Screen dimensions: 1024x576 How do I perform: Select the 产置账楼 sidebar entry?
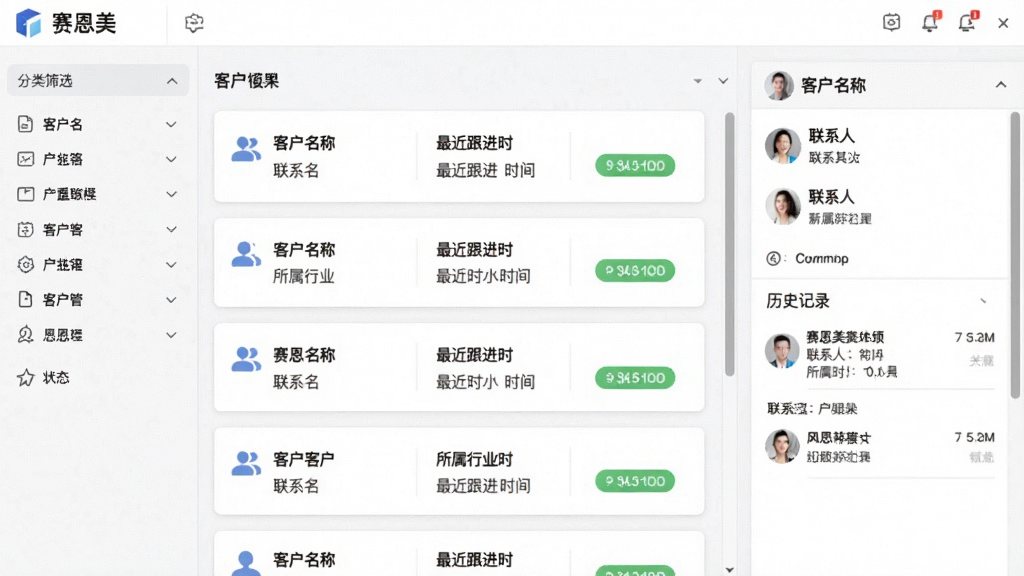(98, 194)
